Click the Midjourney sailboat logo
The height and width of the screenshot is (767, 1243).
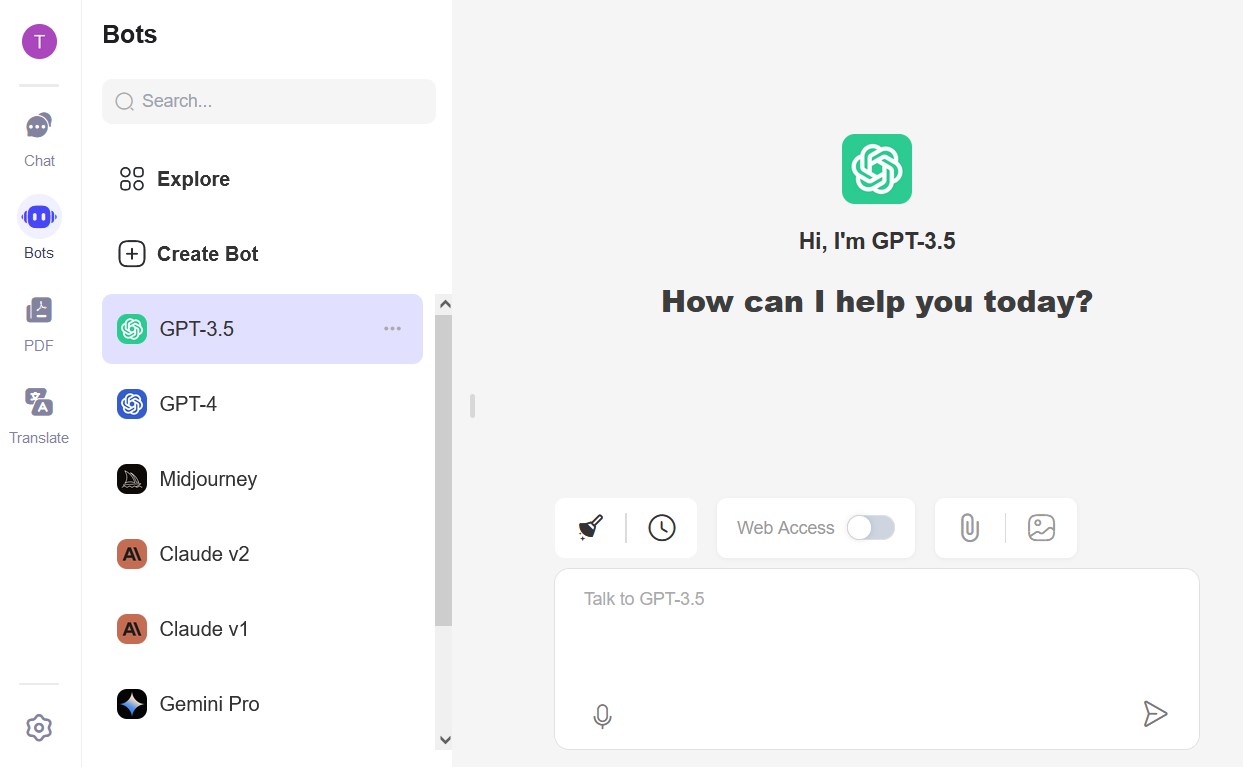132,479
